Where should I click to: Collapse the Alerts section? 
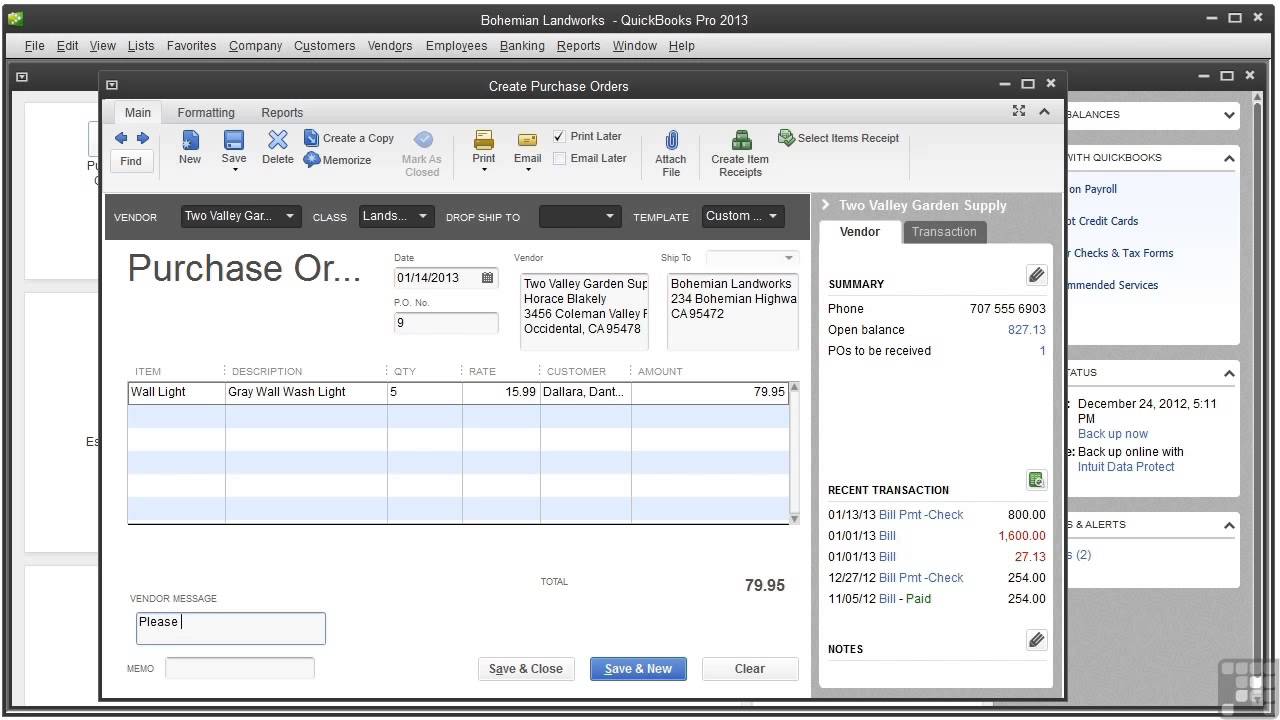(1229, 525)
